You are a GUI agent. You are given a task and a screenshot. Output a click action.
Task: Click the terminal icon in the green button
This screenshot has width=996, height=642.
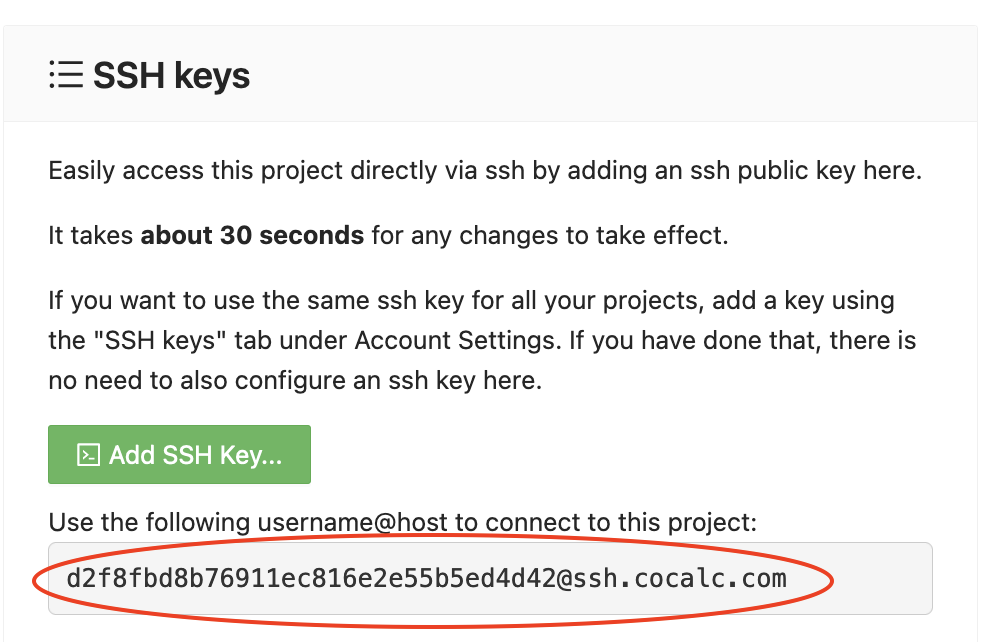click(89, 455)
